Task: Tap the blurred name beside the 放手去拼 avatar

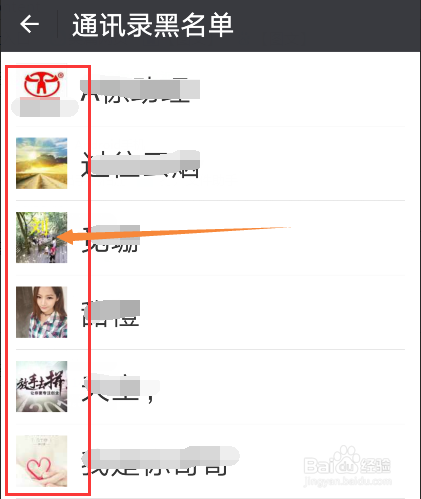Action: click(x=120, y=389)
